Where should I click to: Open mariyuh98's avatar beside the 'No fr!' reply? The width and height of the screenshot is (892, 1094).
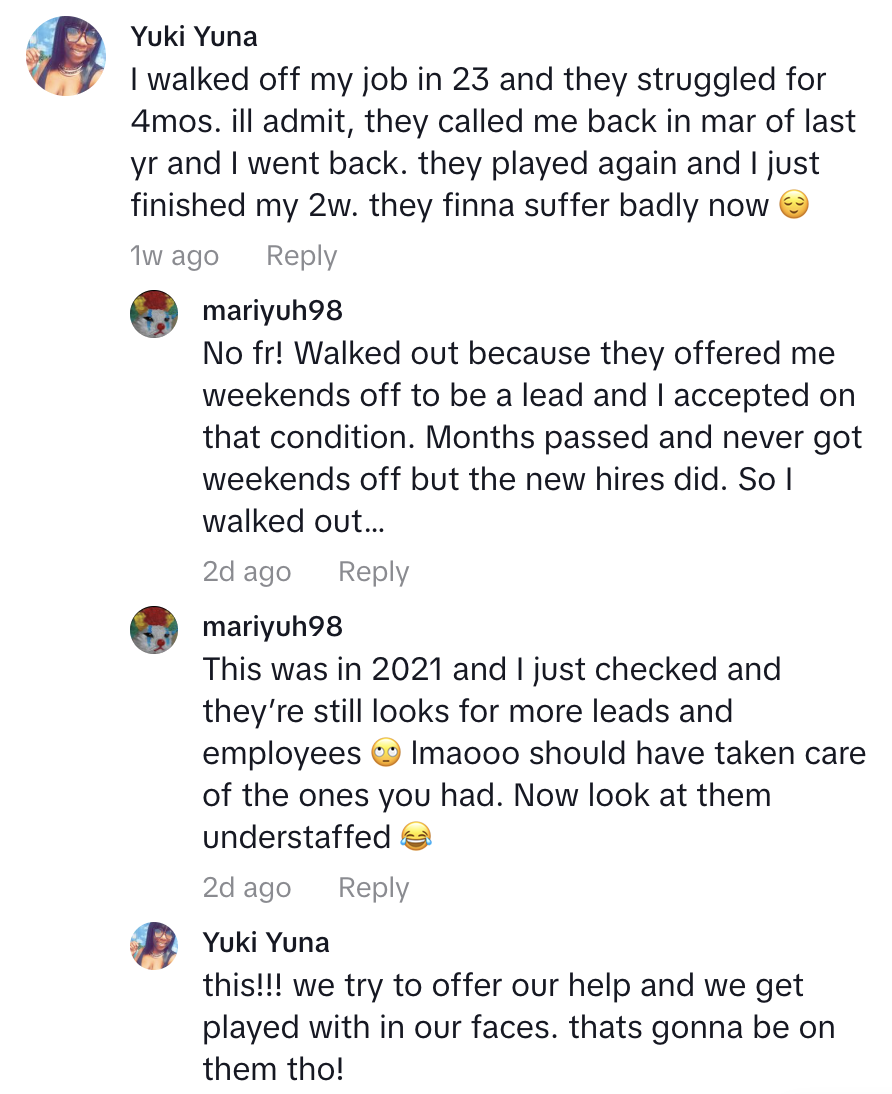[154, 314]
